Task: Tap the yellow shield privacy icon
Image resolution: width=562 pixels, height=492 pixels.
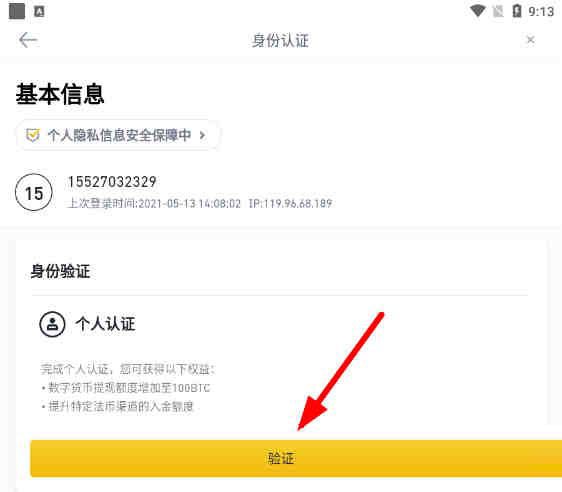Action: tap(33, 135)
